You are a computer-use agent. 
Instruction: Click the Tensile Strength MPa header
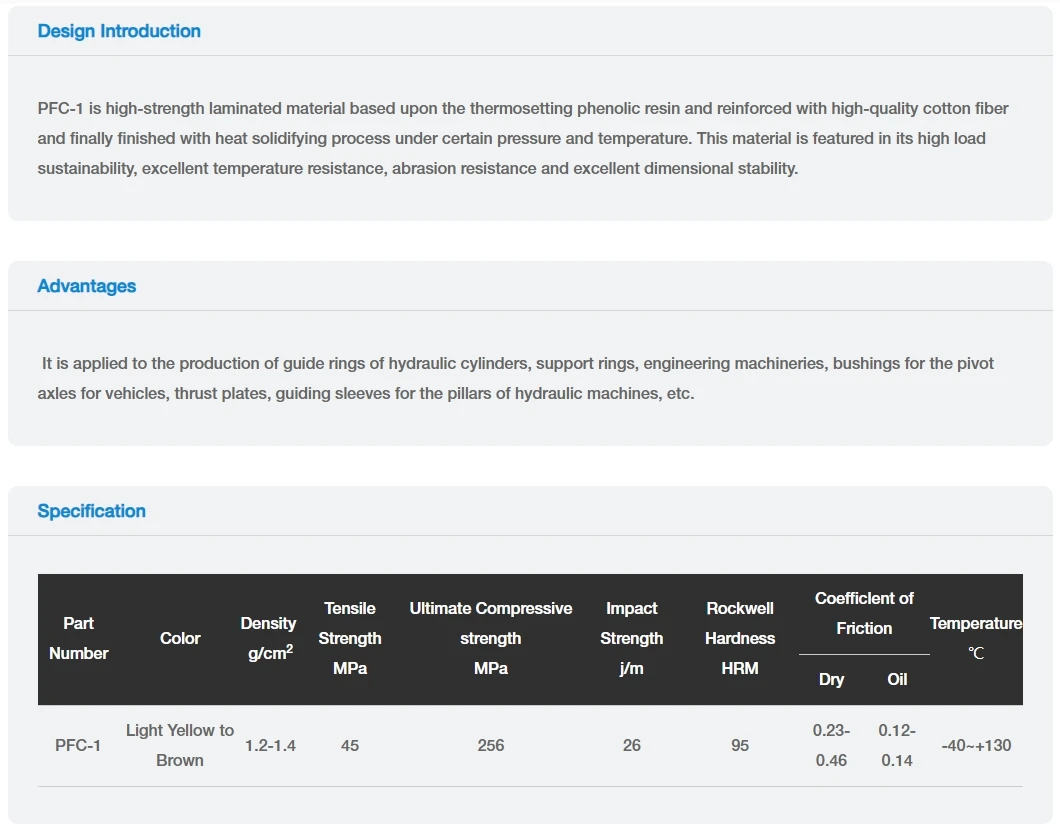click(350, 638)
